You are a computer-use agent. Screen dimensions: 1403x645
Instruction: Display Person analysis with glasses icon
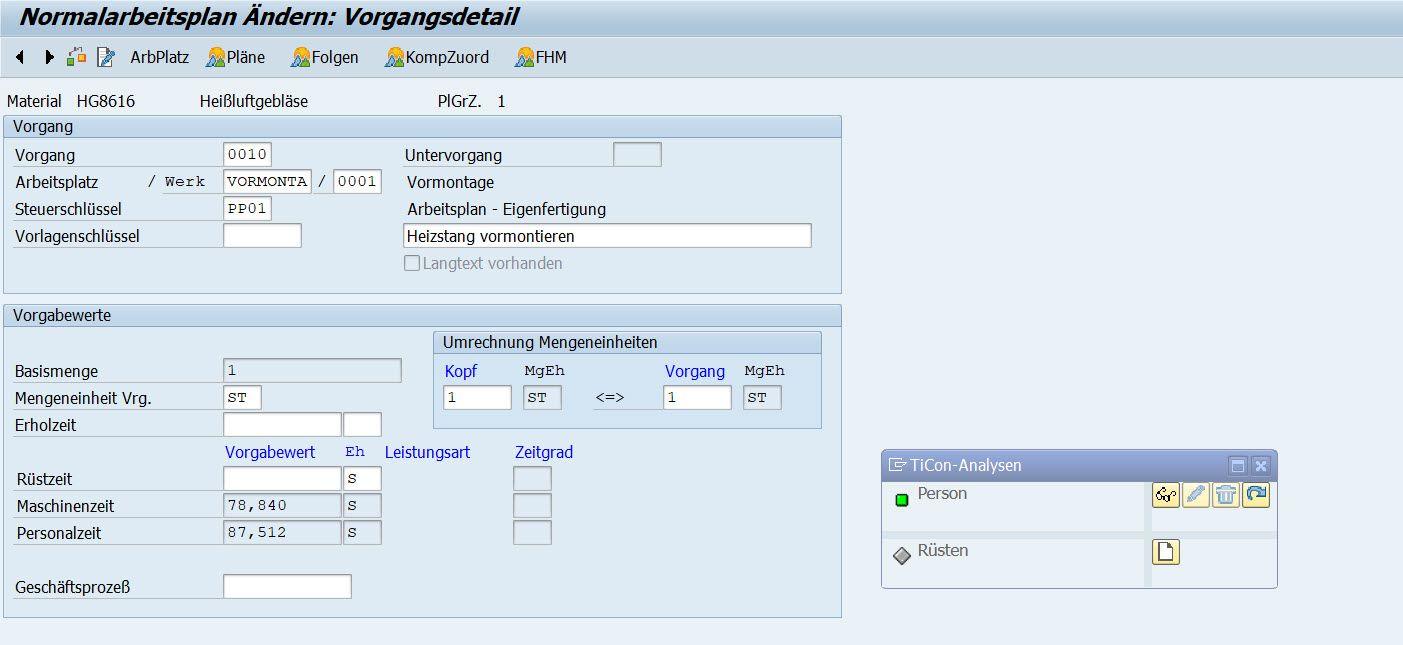1165,495
